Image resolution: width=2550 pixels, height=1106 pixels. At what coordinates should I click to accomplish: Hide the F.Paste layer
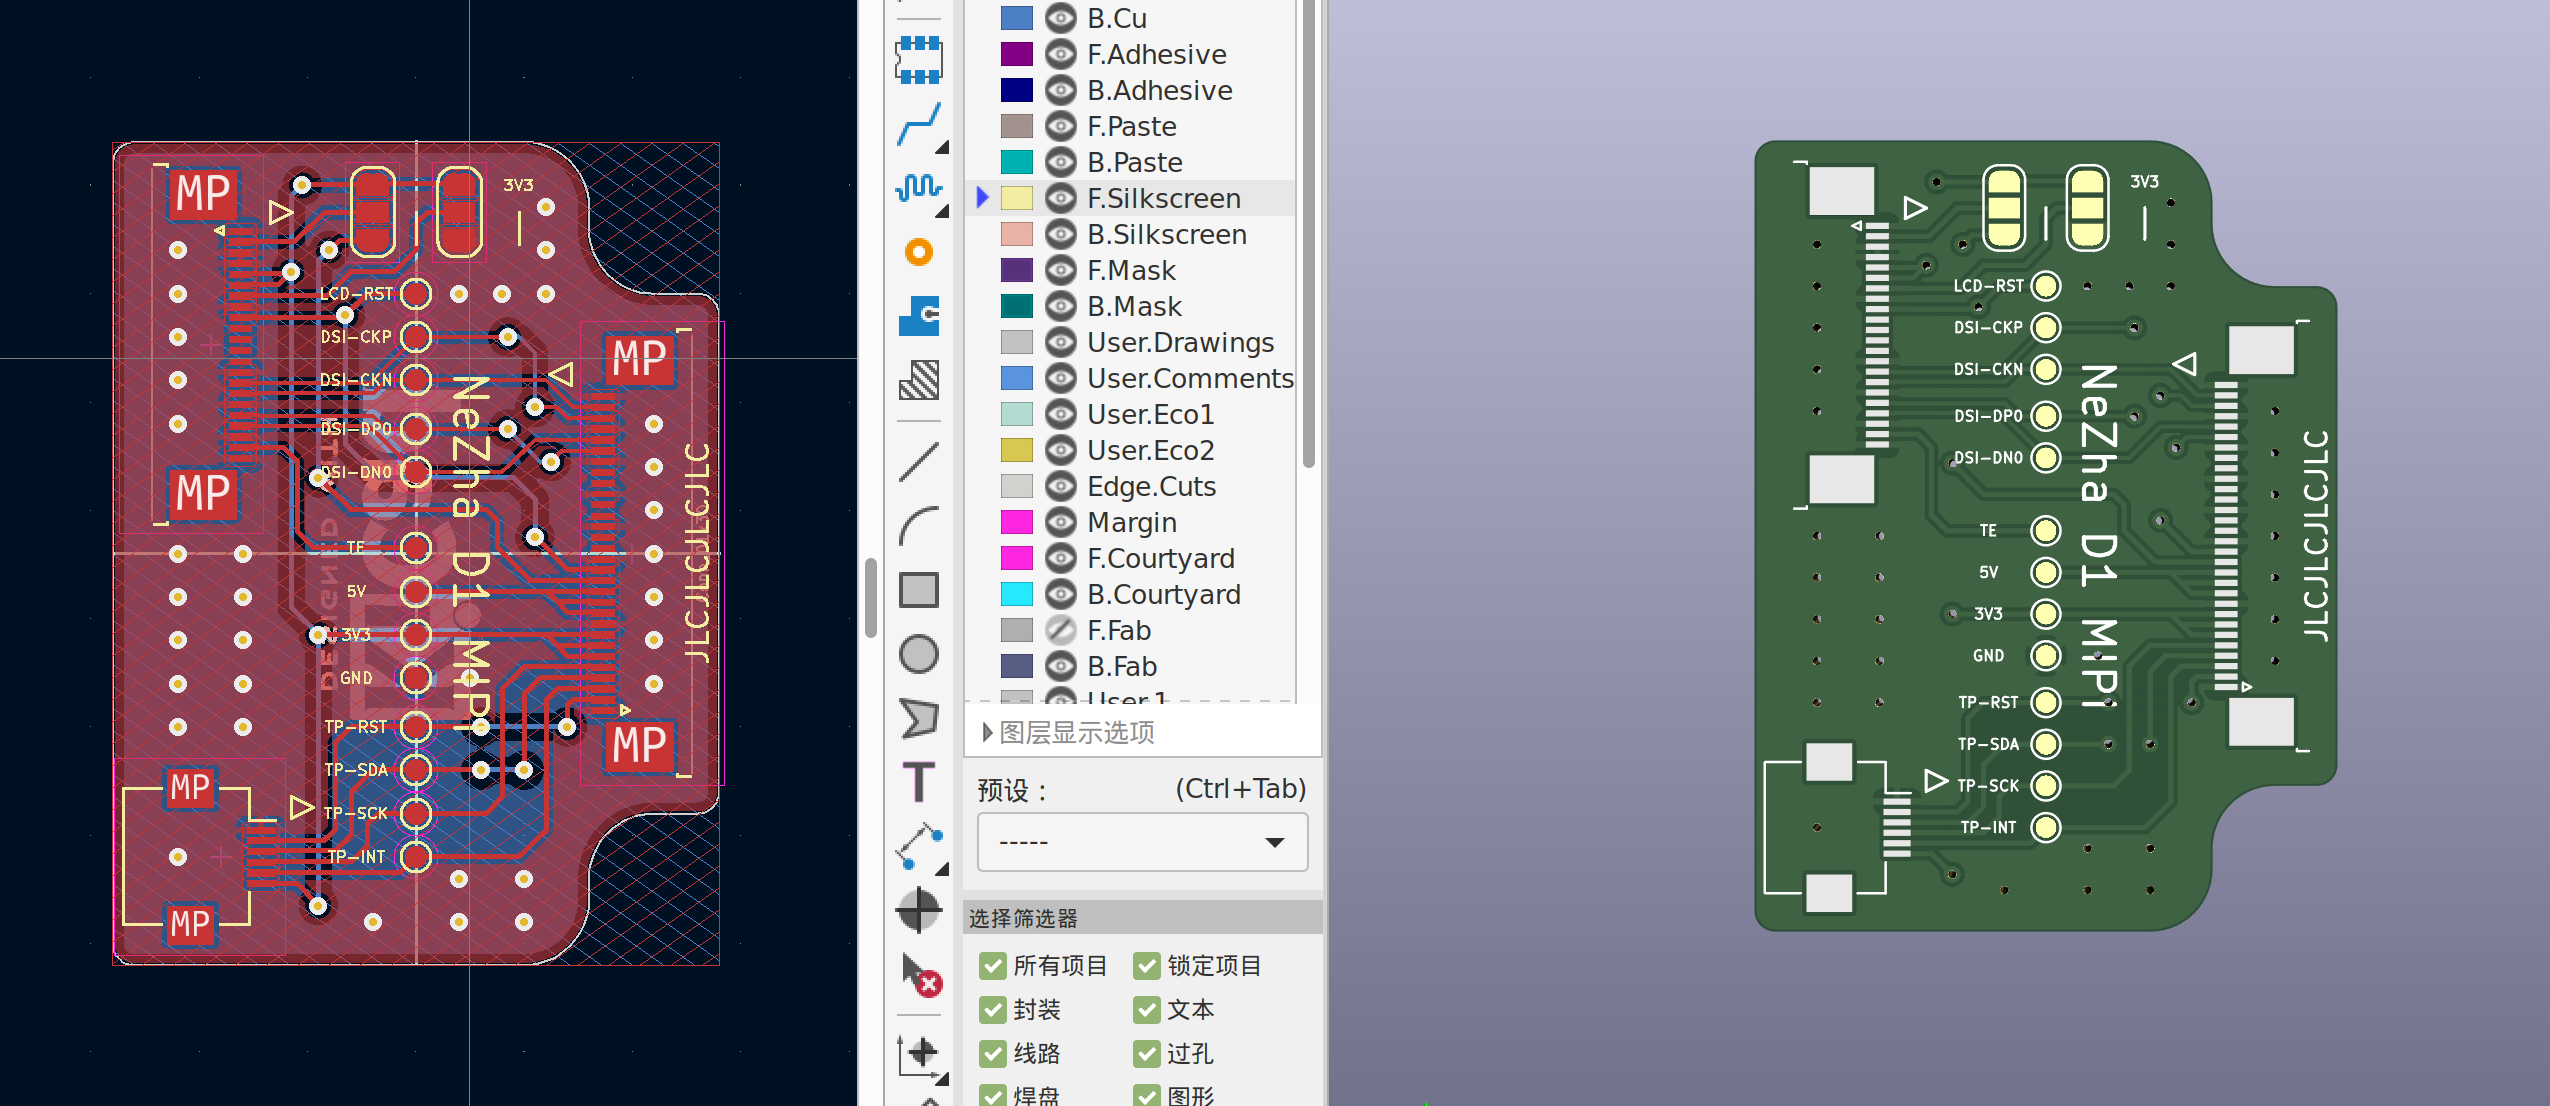[1061, 126]
